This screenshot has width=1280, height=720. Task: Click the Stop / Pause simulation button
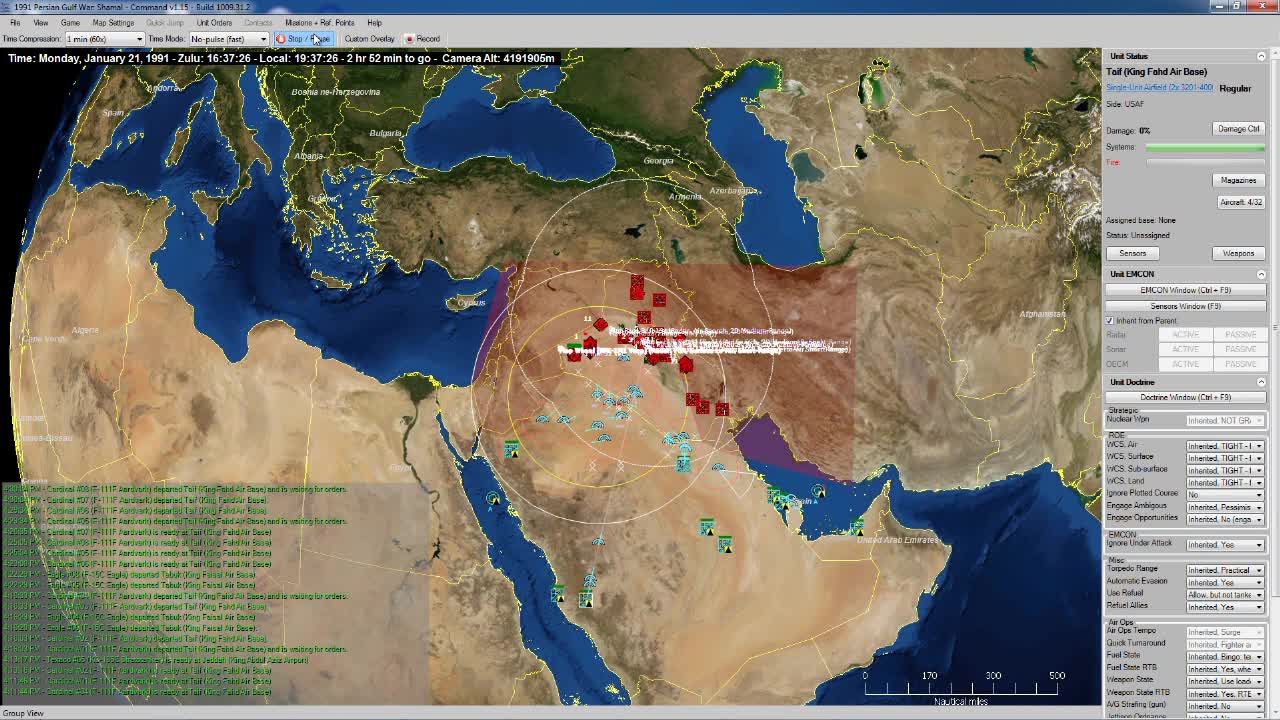tap(303, 39)
